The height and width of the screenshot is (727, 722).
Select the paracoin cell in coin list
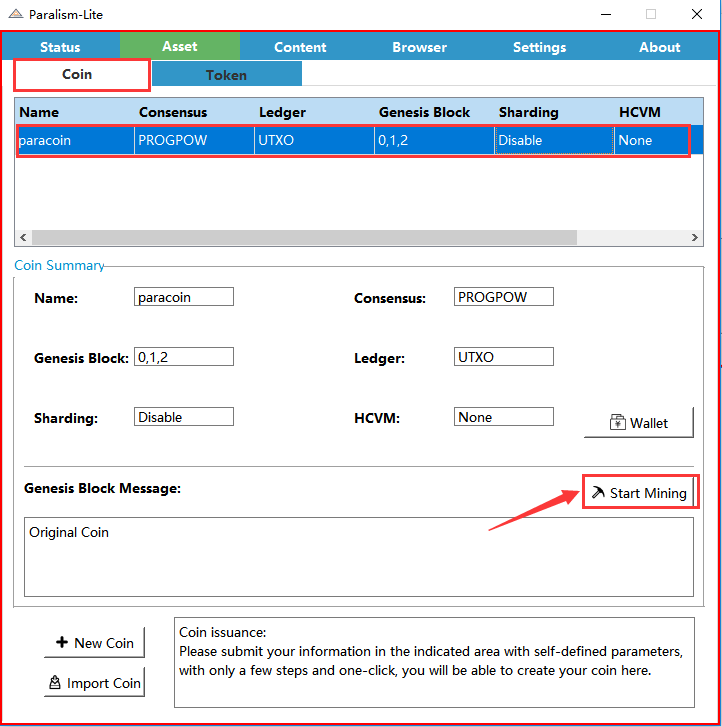[75, 140]
